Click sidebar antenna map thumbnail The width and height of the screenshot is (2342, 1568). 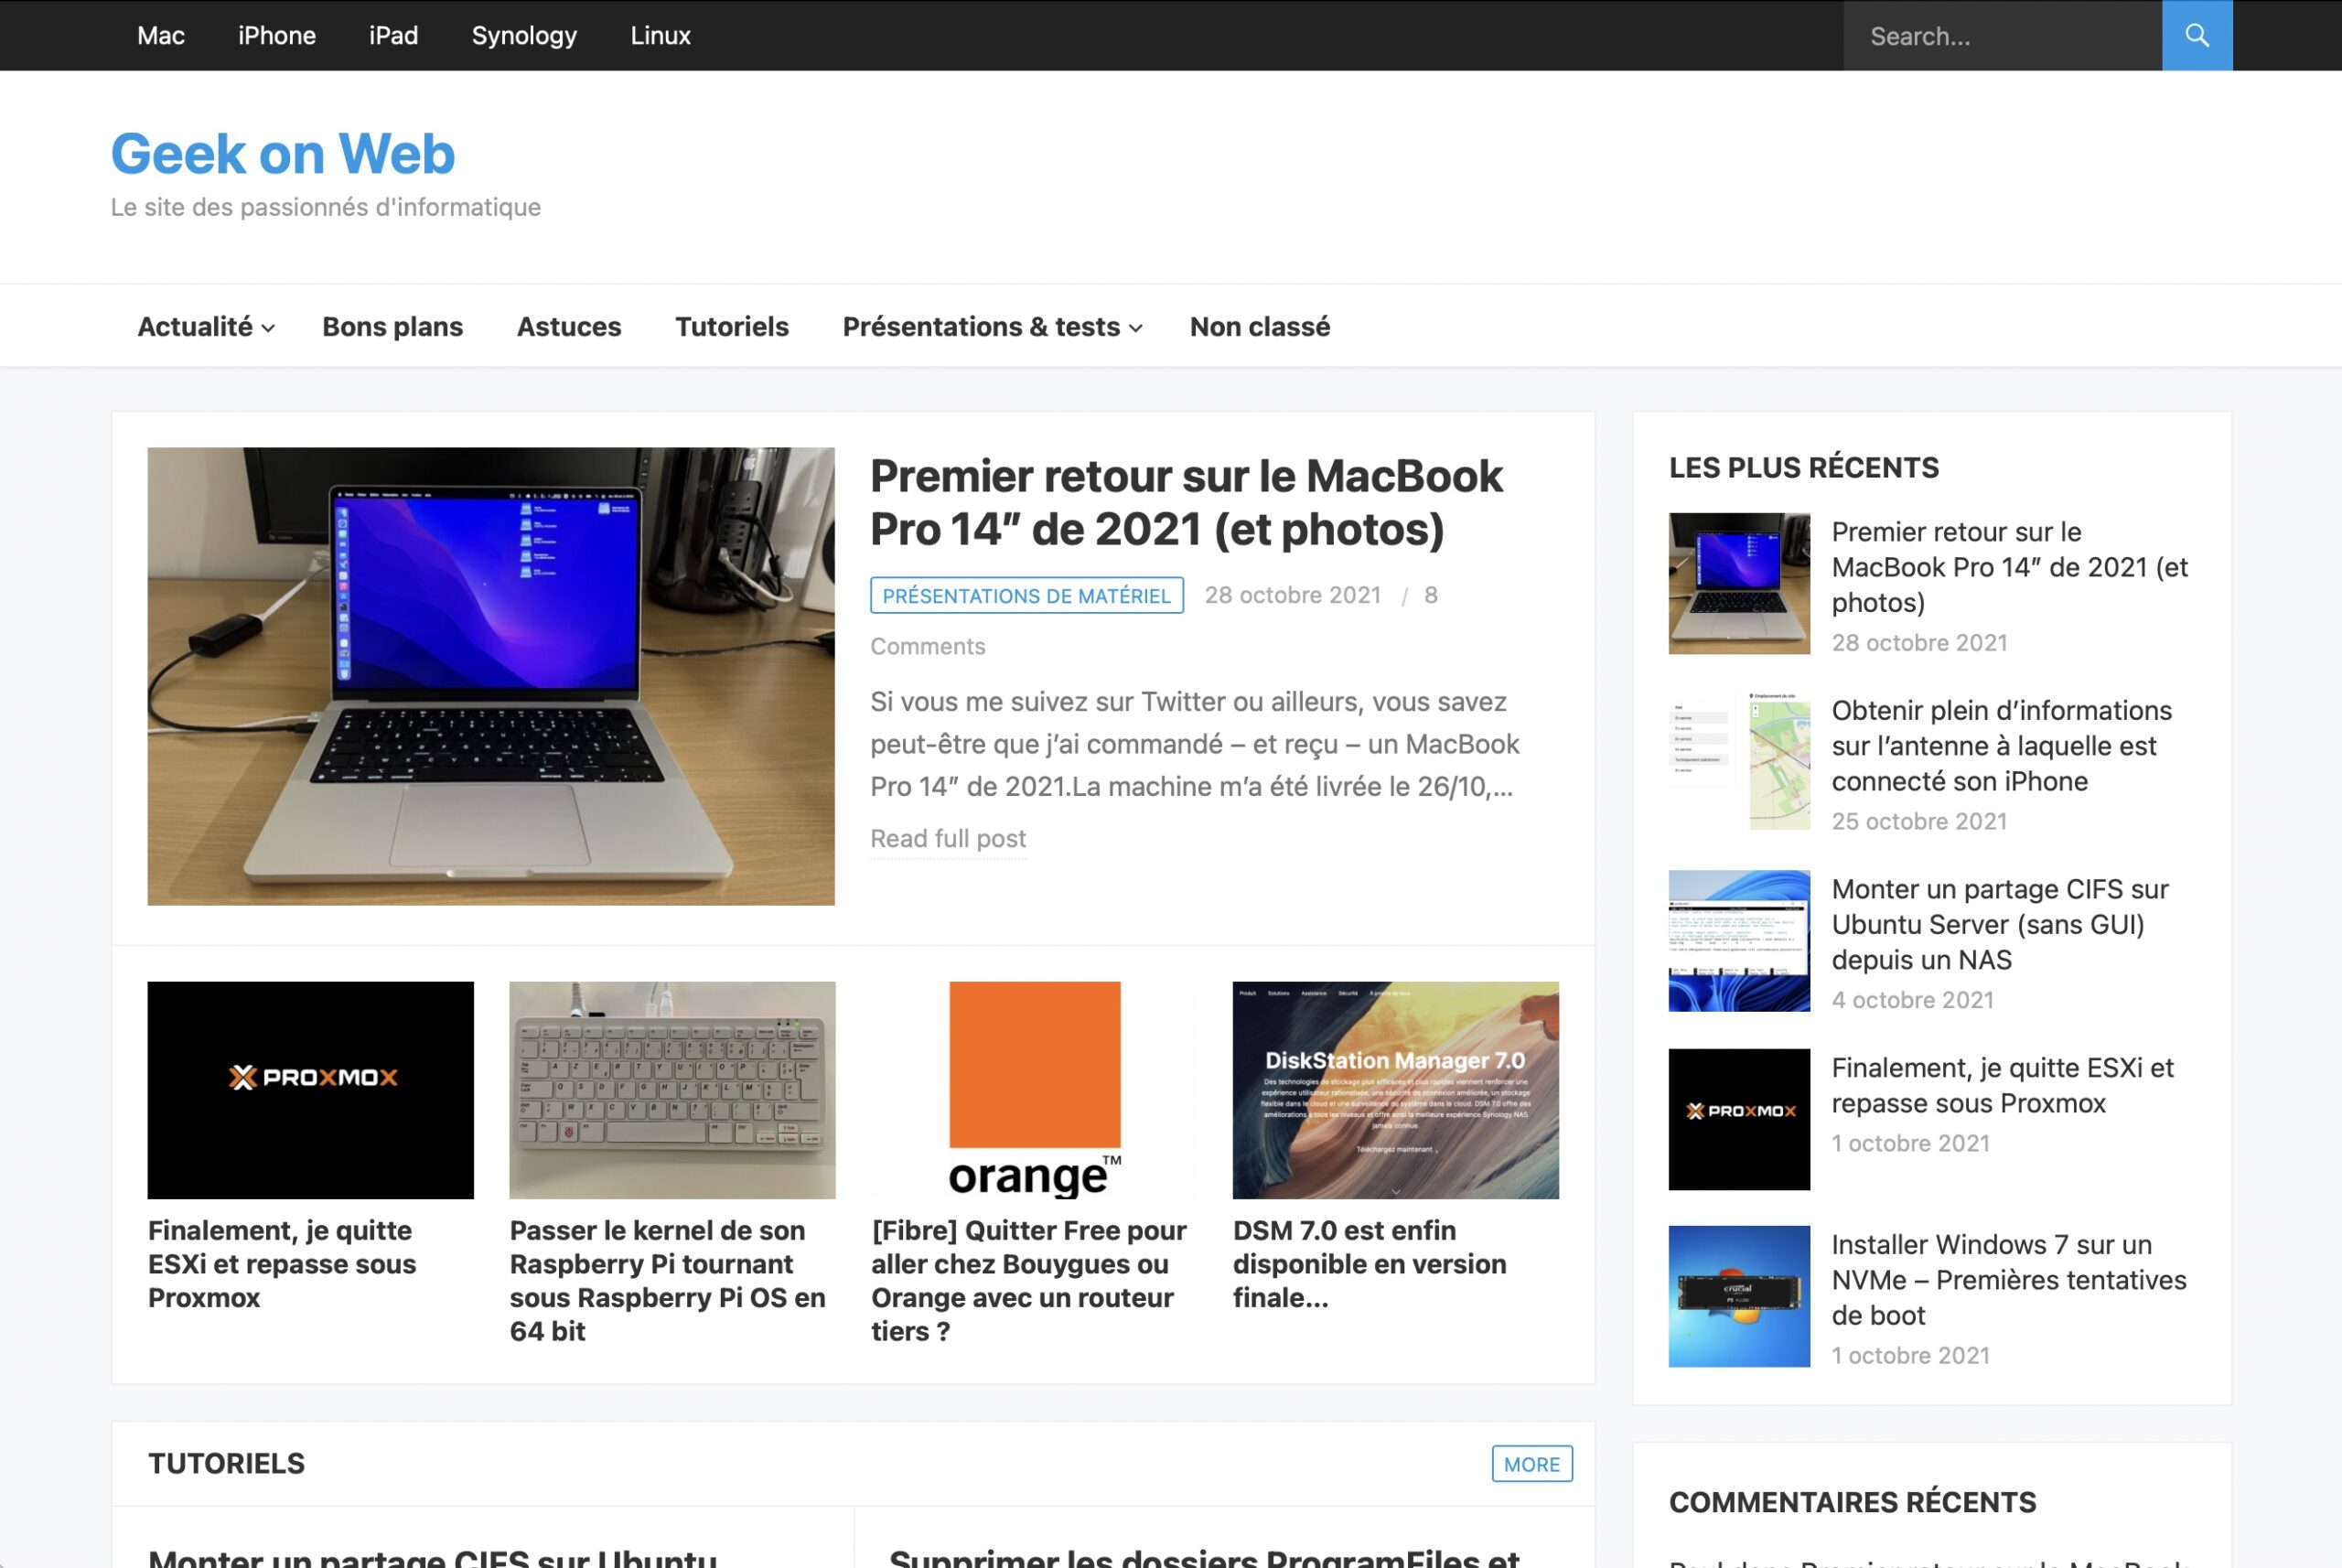1739,762
